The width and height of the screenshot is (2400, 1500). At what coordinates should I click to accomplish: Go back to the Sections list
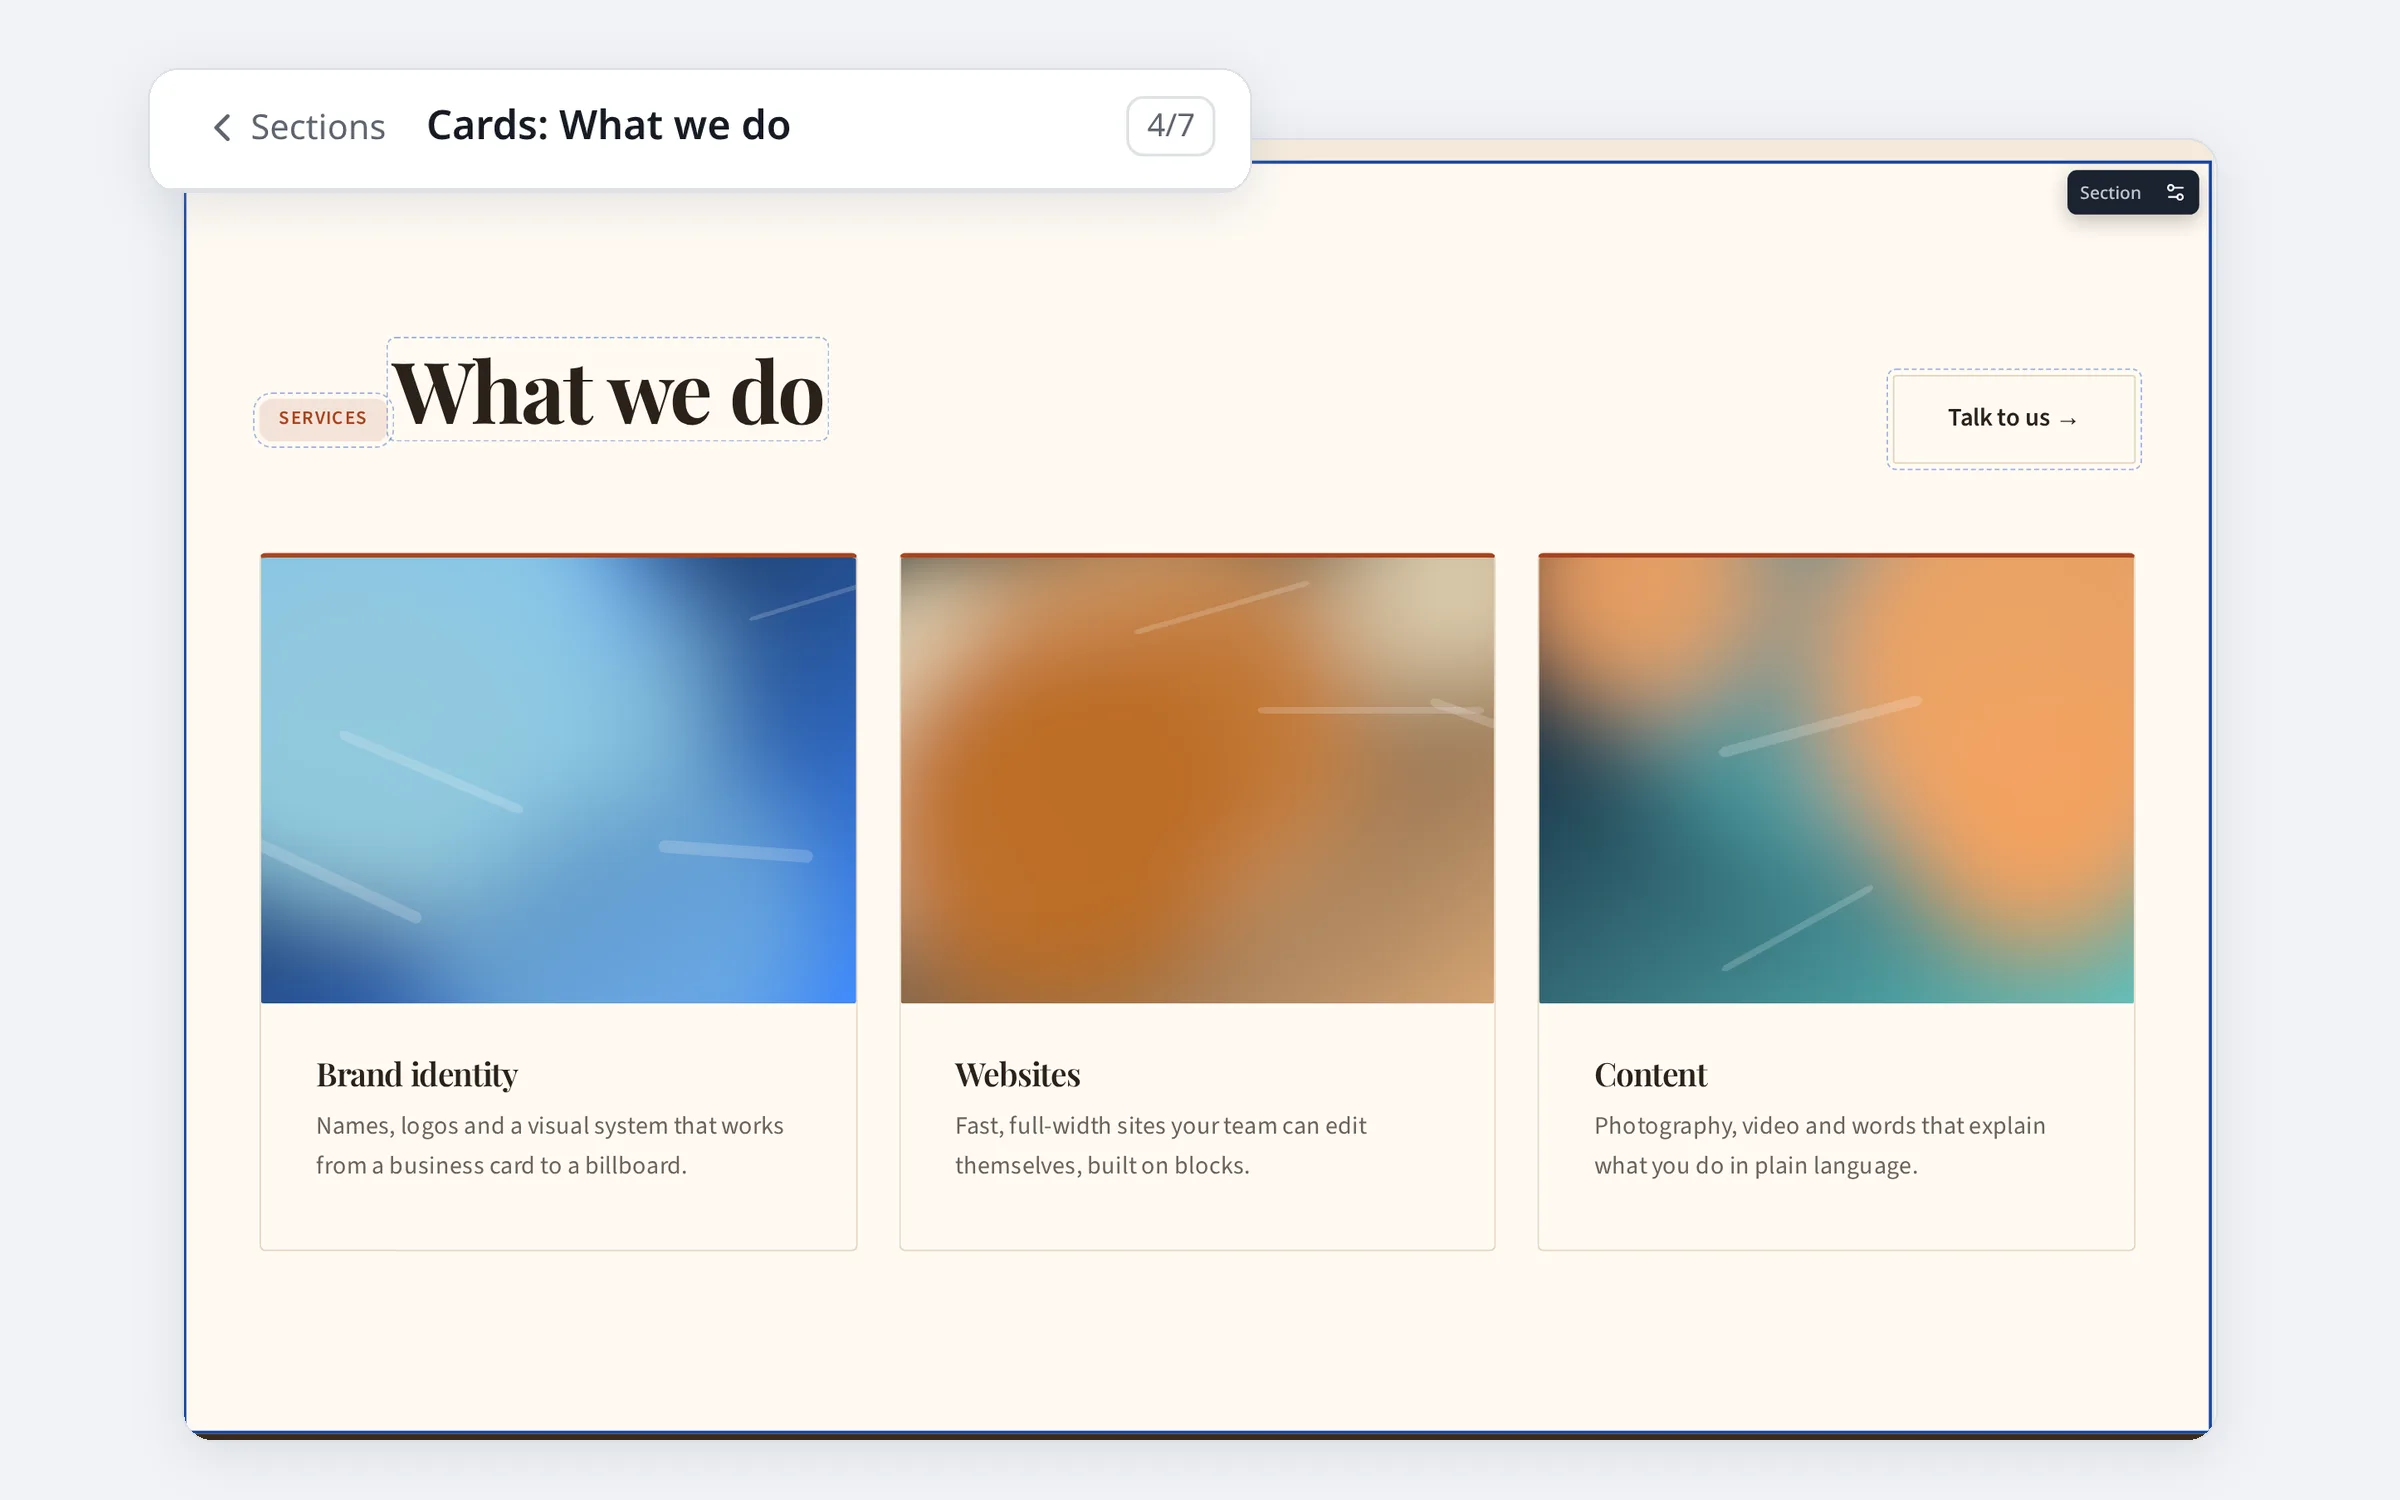coord(298,127)
